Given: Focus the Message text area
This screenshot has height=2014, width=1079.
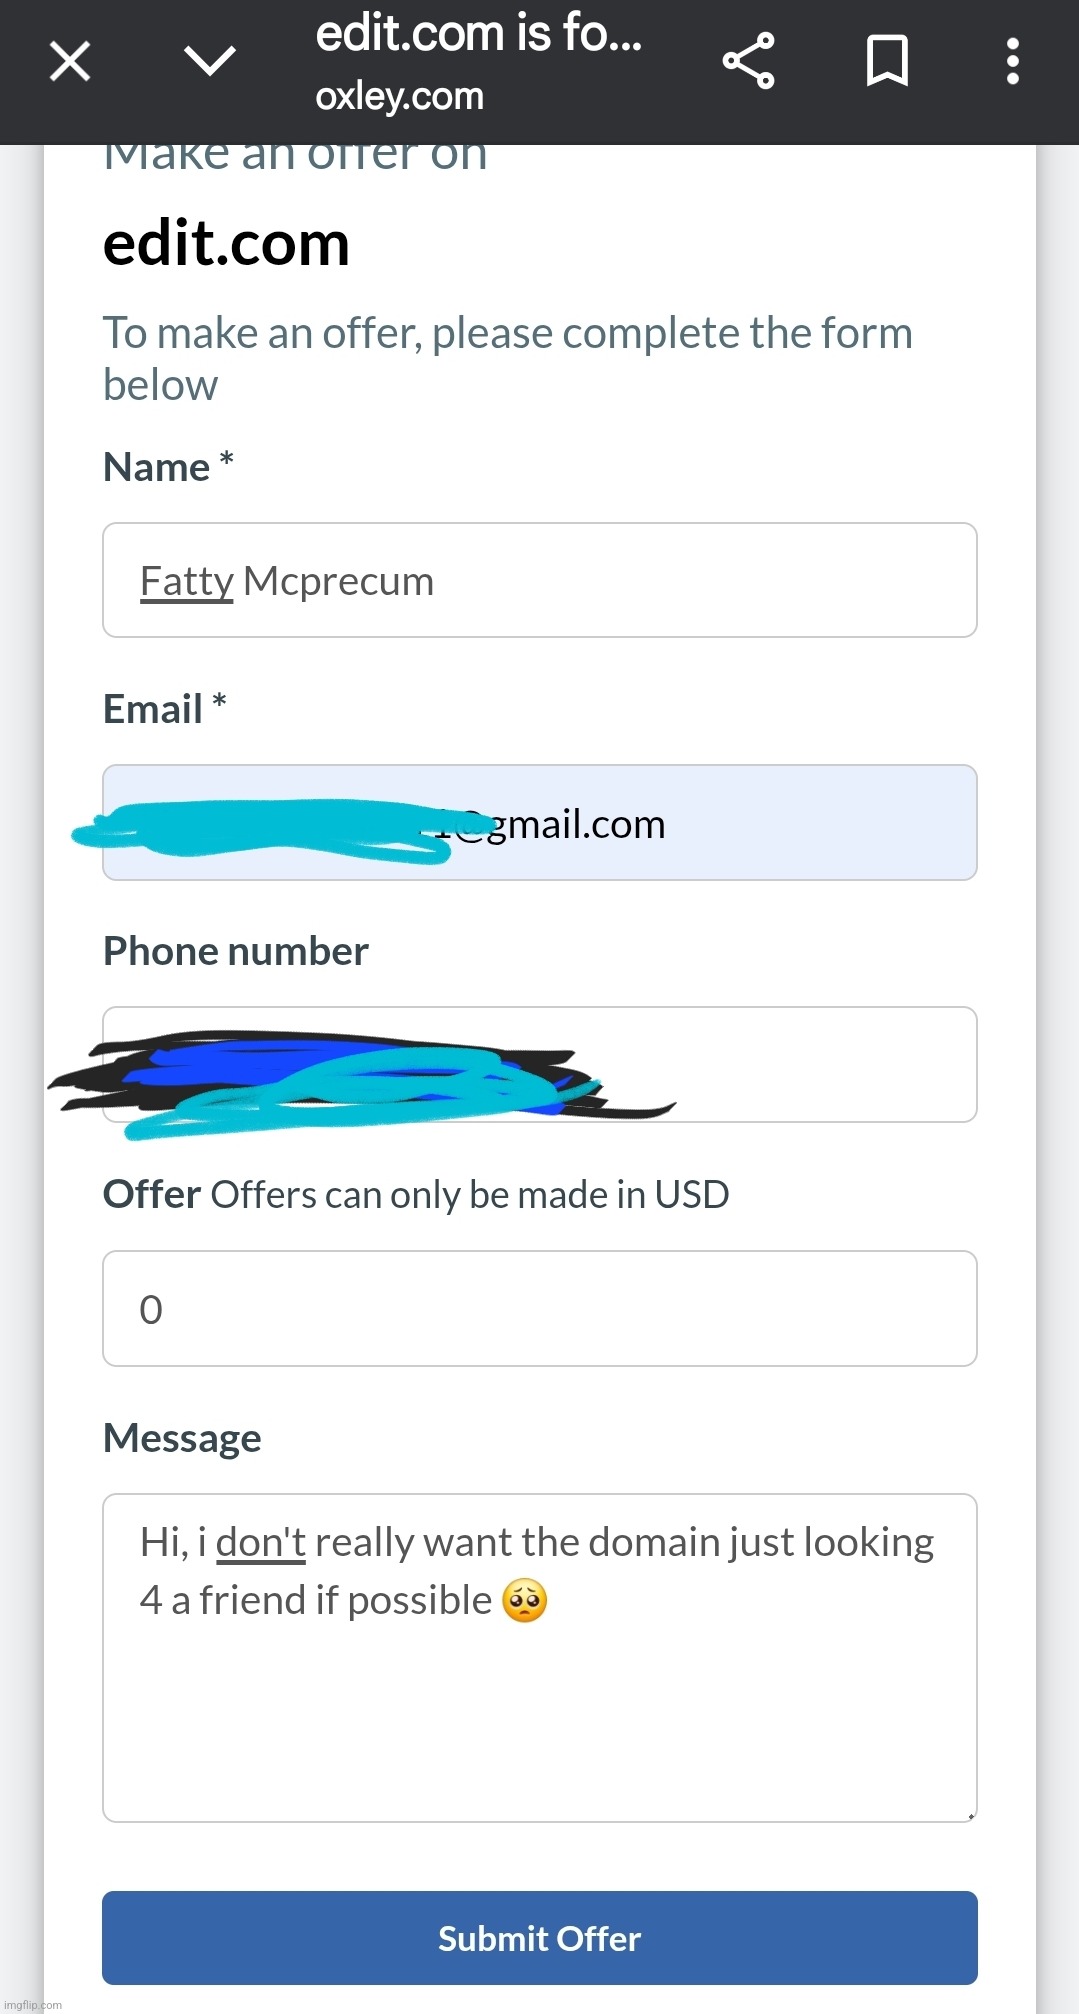Looking at the screenshot, I should (x=540, y=1658).
